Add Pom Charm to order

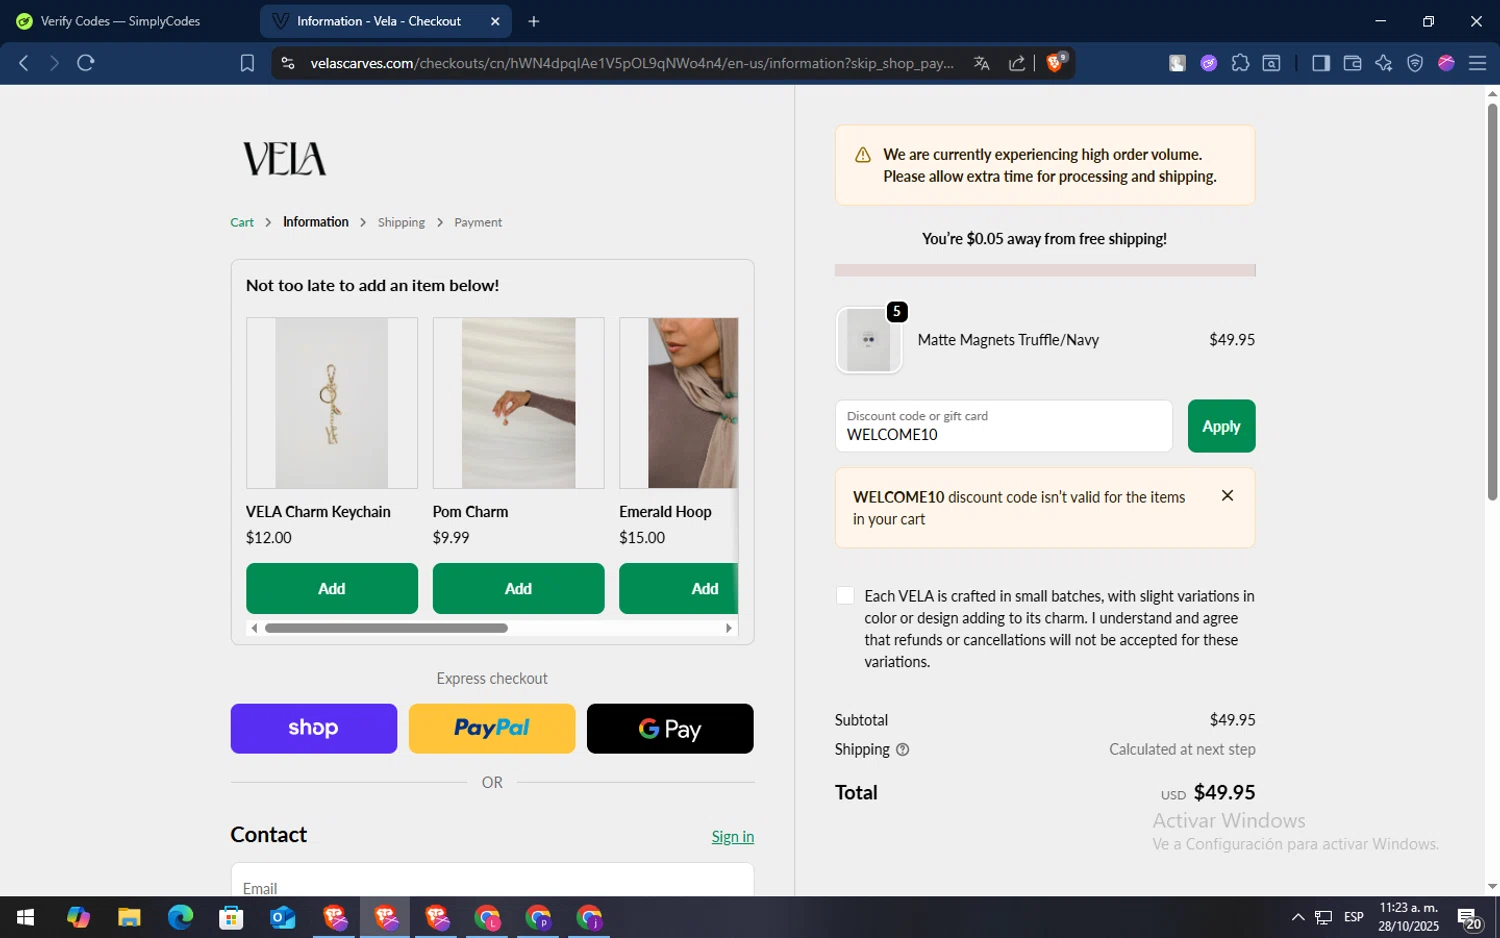point(518,589)
